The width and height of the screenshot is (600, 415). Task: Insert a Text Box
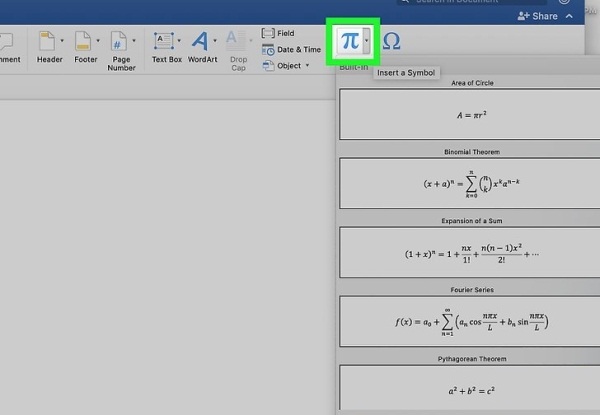pos(165,42)
